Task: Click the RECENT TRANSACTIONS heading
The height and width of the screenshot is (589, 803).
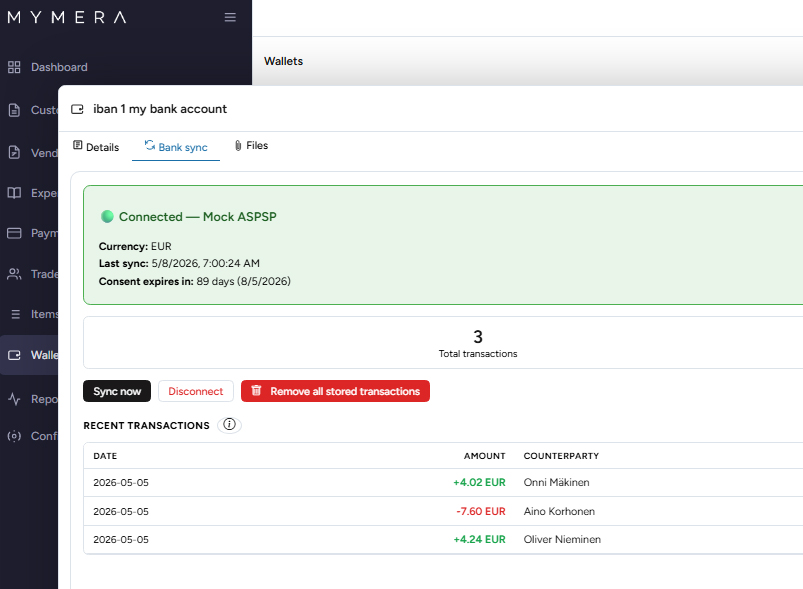Action: (146, 426)
